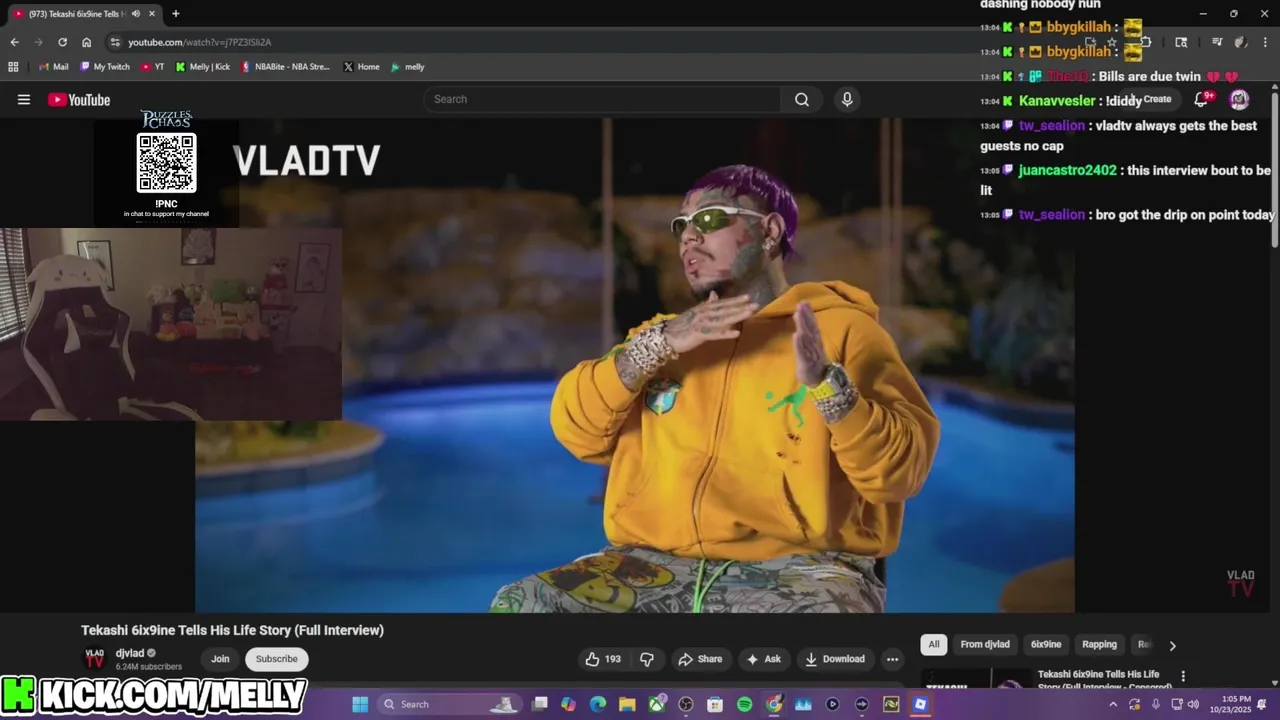1280x720 pixels.
Task: Activate voice search microphone icon
Action: pos(847,99)
